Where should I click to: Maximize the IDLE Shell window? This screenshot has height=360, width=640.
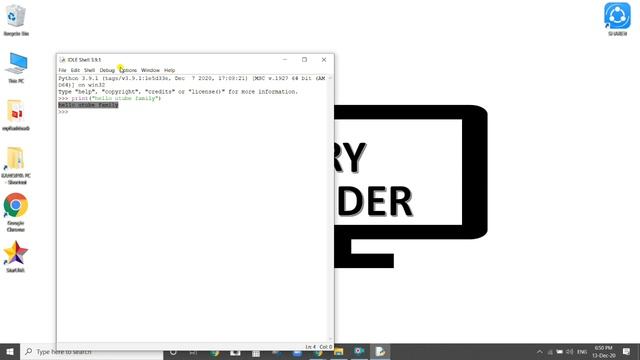304,60
